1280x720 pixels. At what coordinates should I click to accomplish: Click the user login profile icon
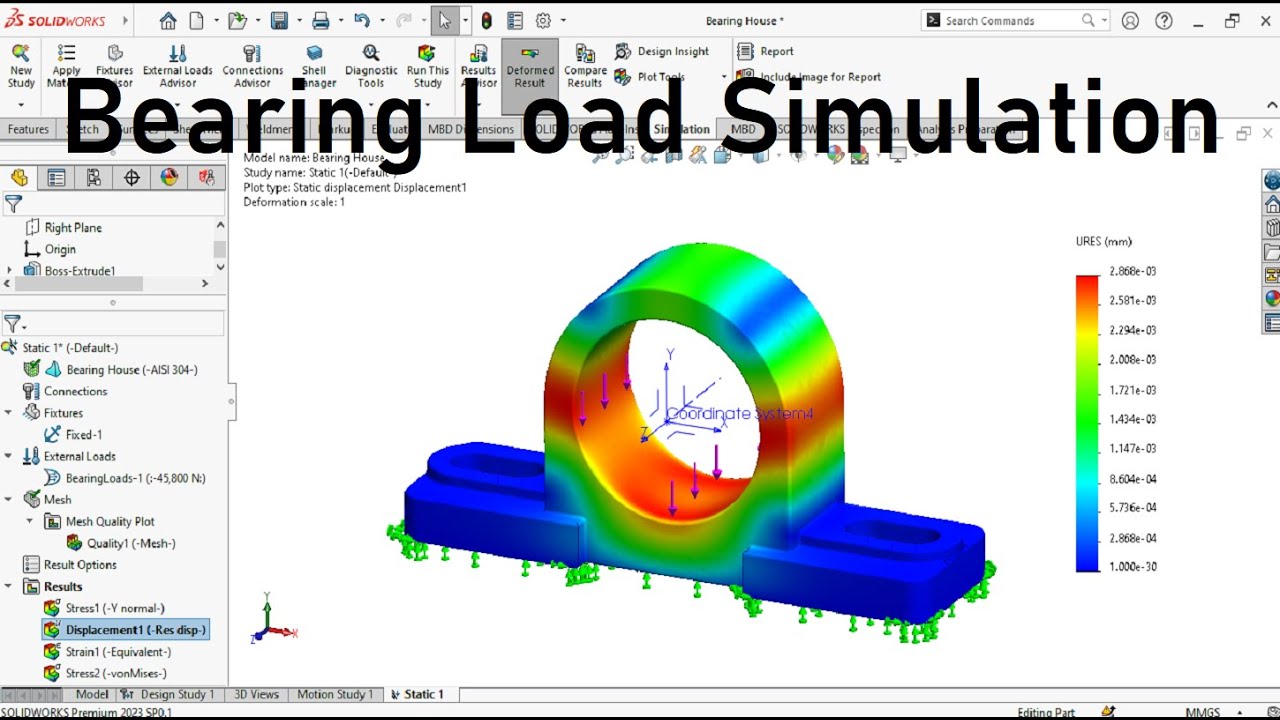1130,21
